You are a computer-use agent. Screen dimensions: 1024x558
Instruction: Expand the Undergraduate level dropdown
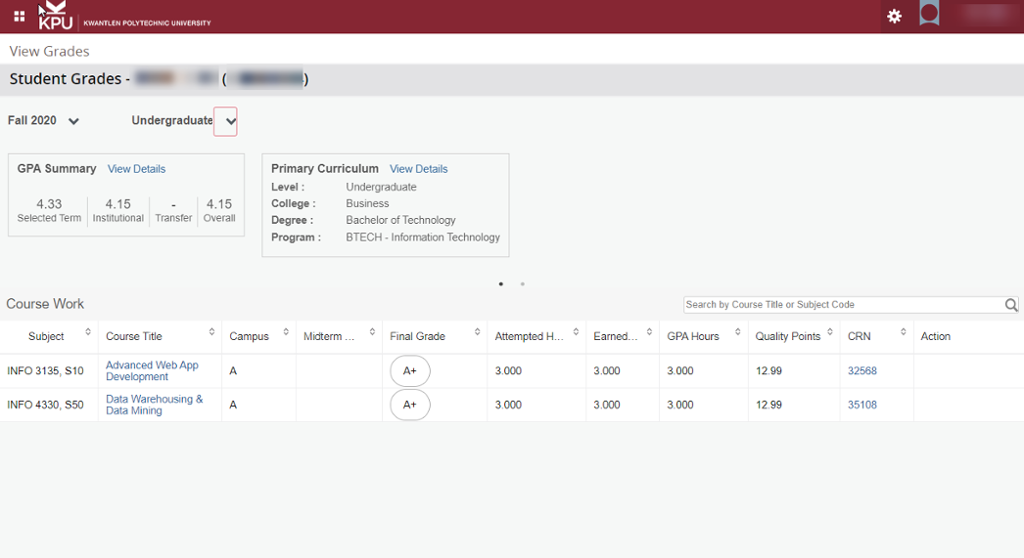click(226, 121)
